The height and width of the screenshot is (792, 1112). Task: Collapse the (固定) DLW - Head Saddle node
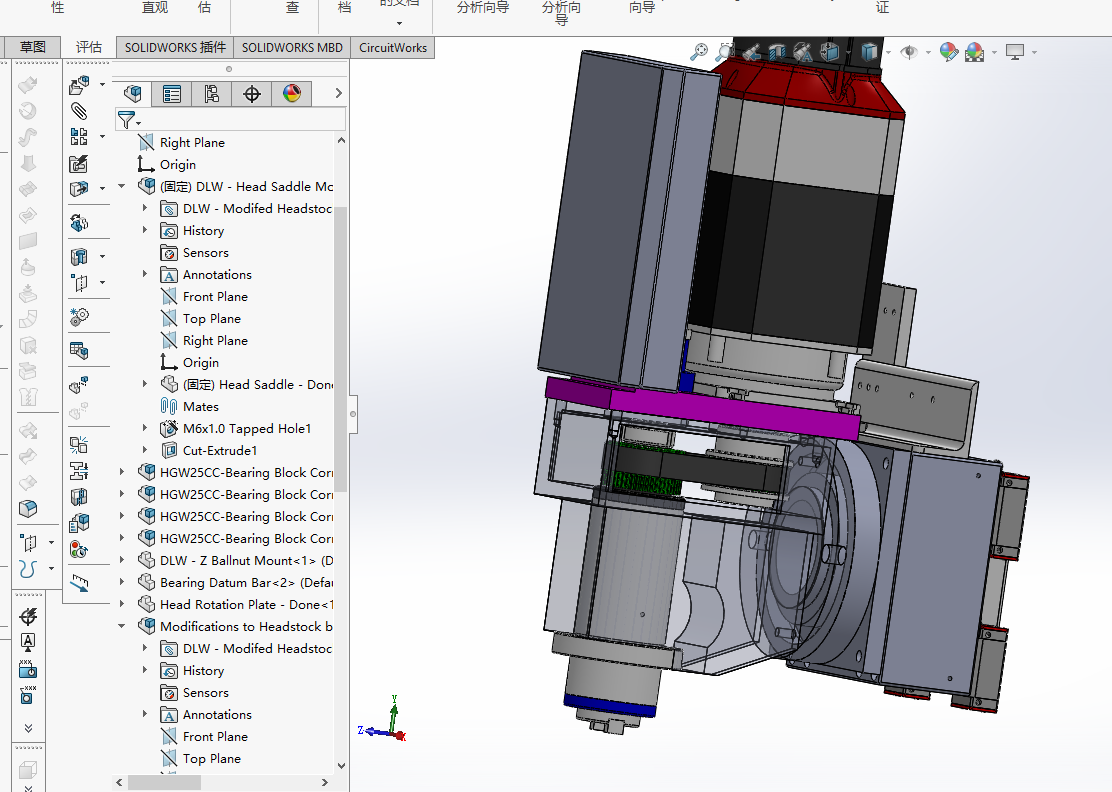pos(121,186)
